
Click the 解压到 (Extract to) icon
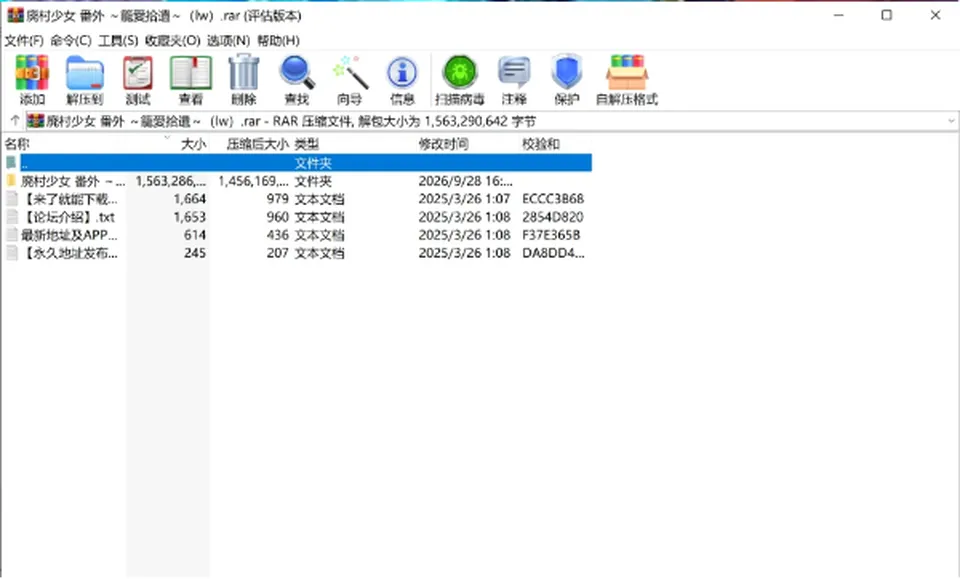[84, 80]
